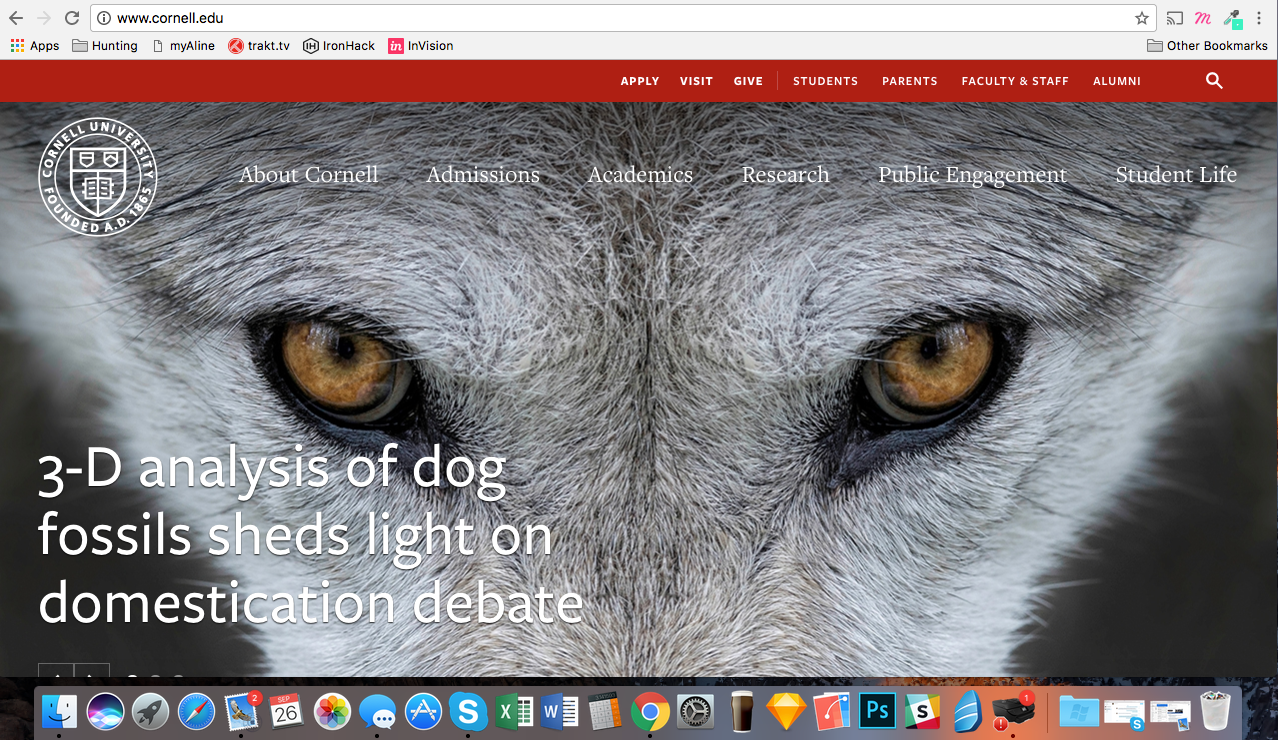Open the Research menu
This screenshot has width=1278, height=740.
pos(786,174)
